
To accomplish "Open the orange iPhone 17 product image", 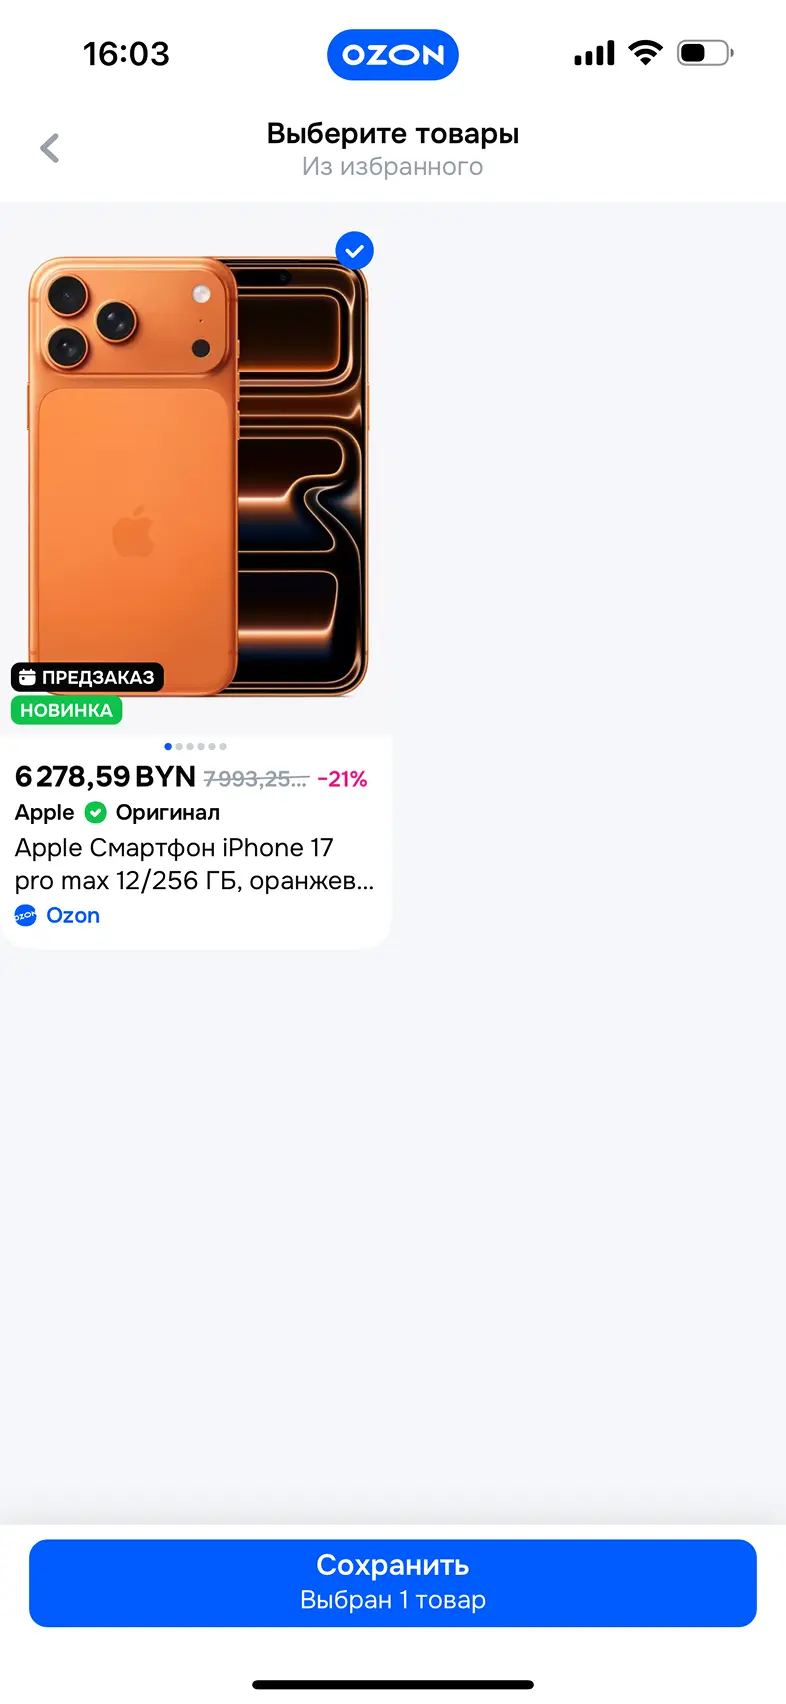I will (x=197, y=476).
